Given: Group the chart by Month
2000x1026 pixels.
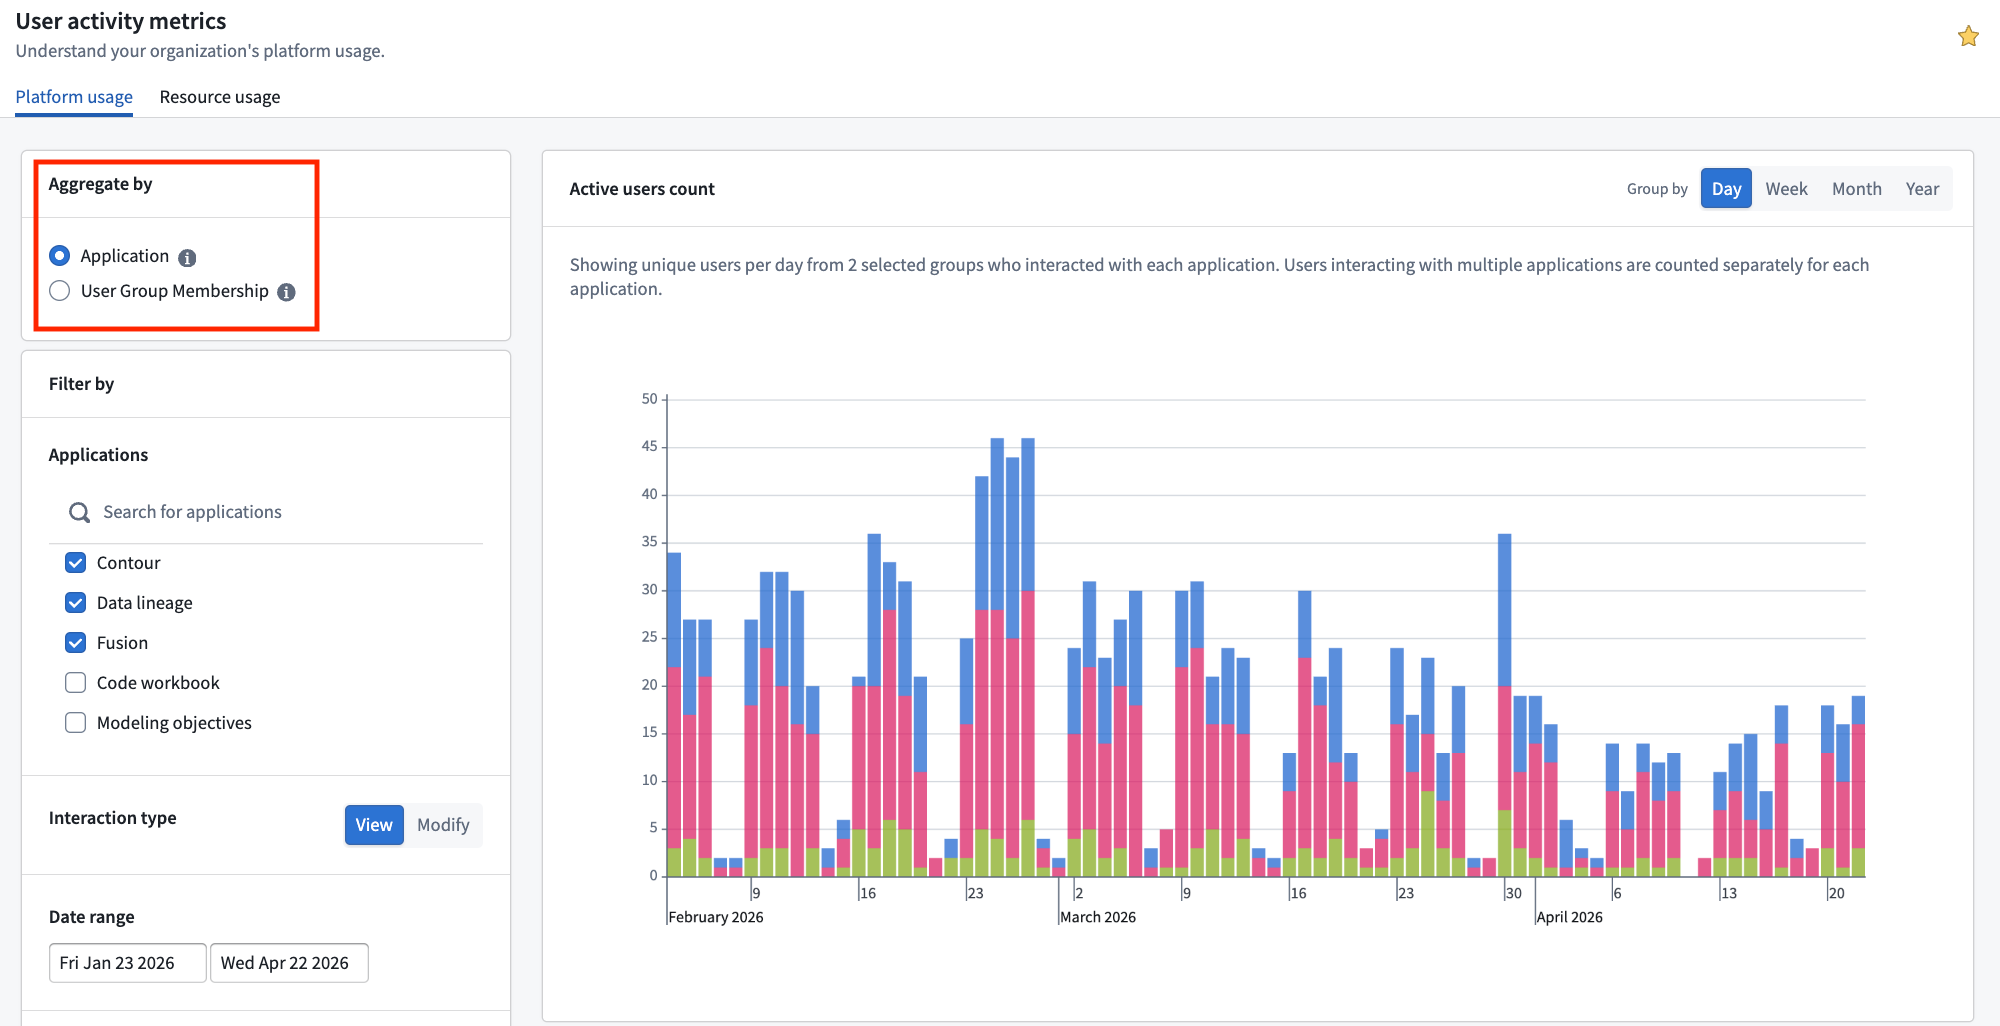Looking at the screenshot, I should point(1856,188).
